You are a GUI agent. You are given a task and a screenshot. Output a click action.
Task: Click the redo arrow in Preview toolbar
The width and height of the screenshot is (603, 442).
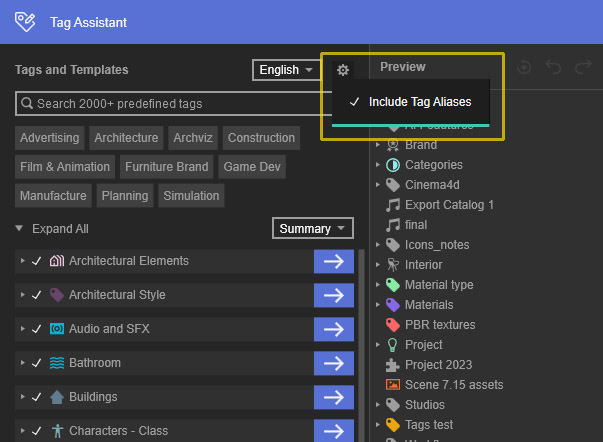(x=583, y=67)
